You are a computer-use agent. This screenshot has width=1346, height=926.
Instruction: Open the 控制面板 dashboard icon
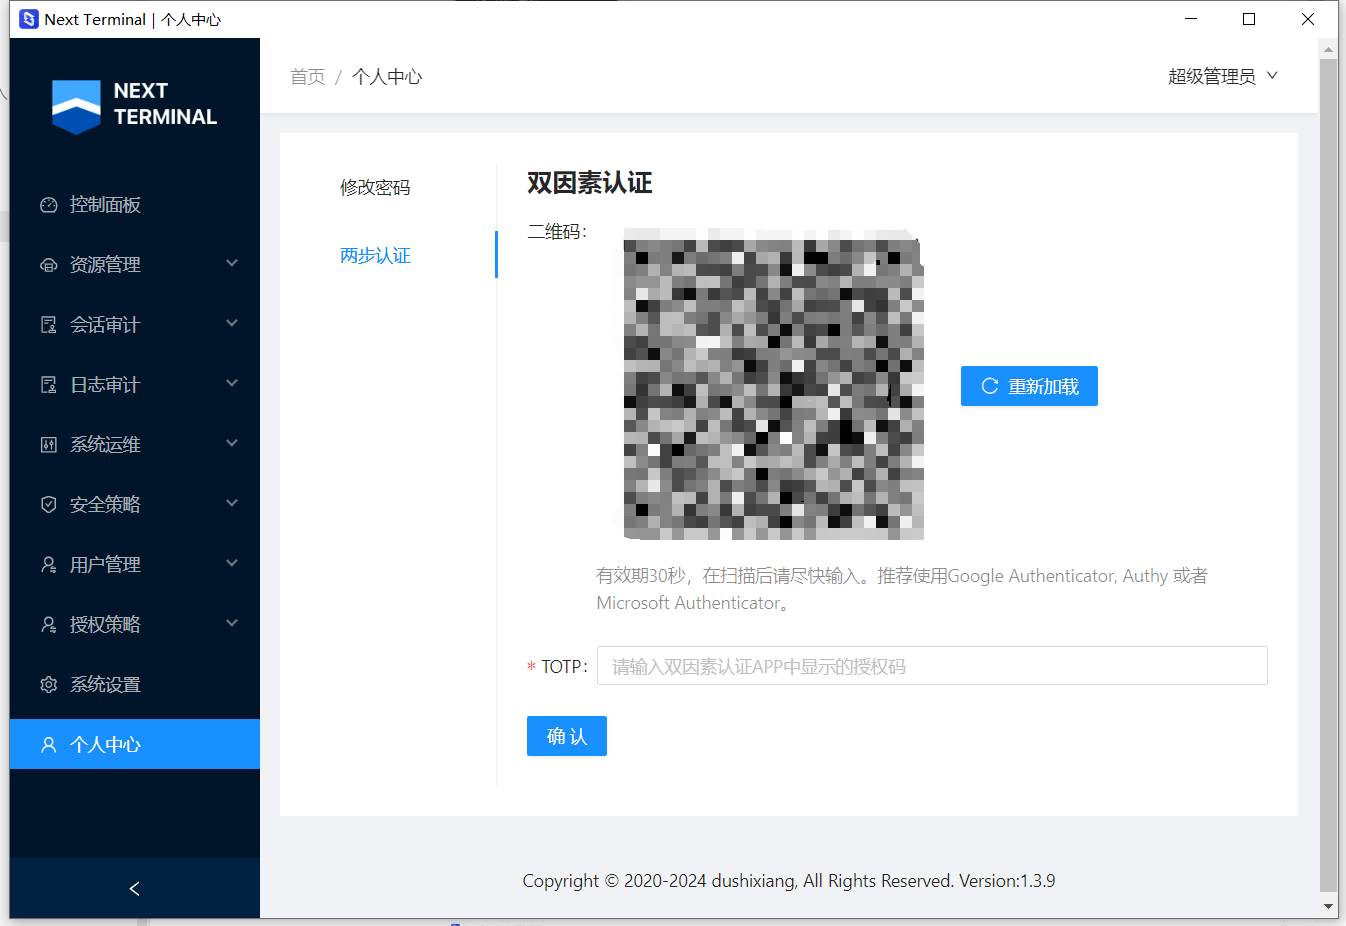click(x=47, y=204)
